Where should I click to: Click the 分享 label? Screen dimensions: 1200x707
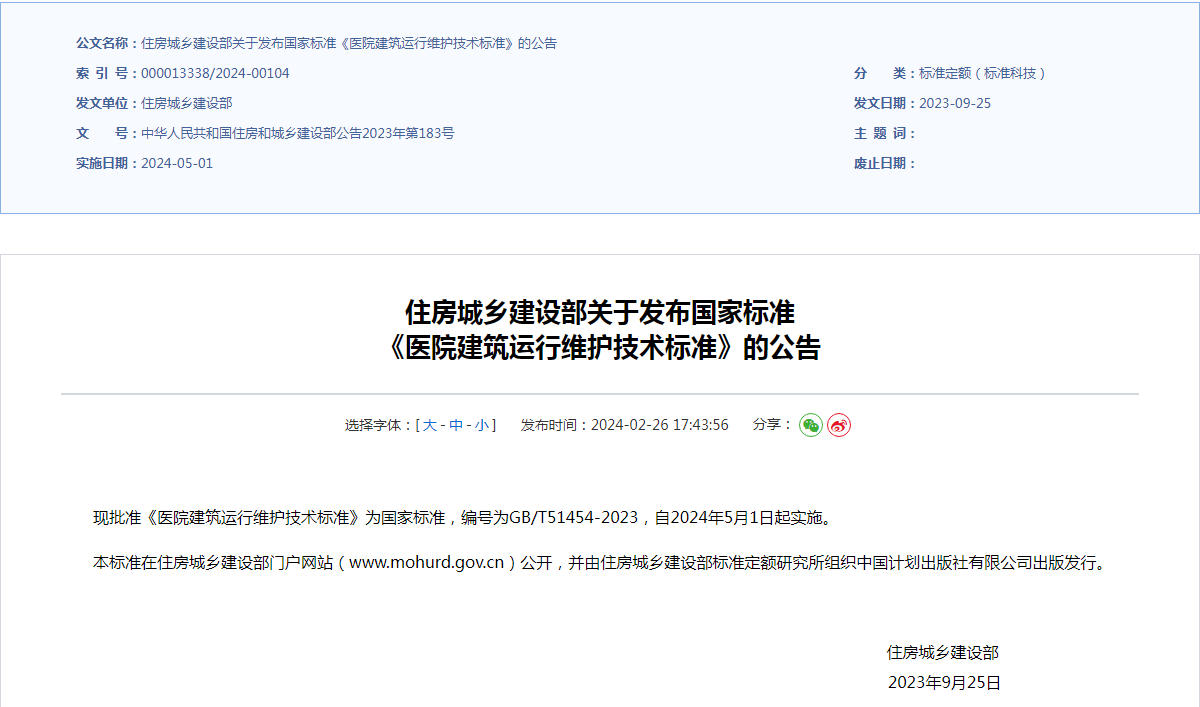pyautogui.click(x=772, y=425)
